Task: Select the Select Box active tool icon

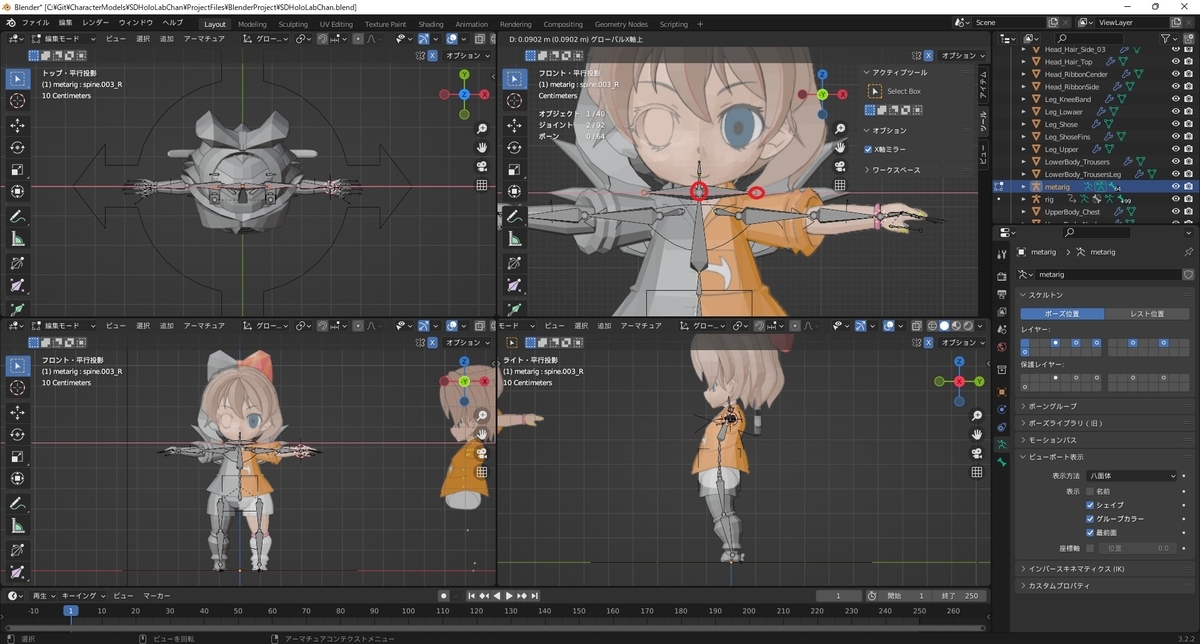Action: [x=876, y=91]
